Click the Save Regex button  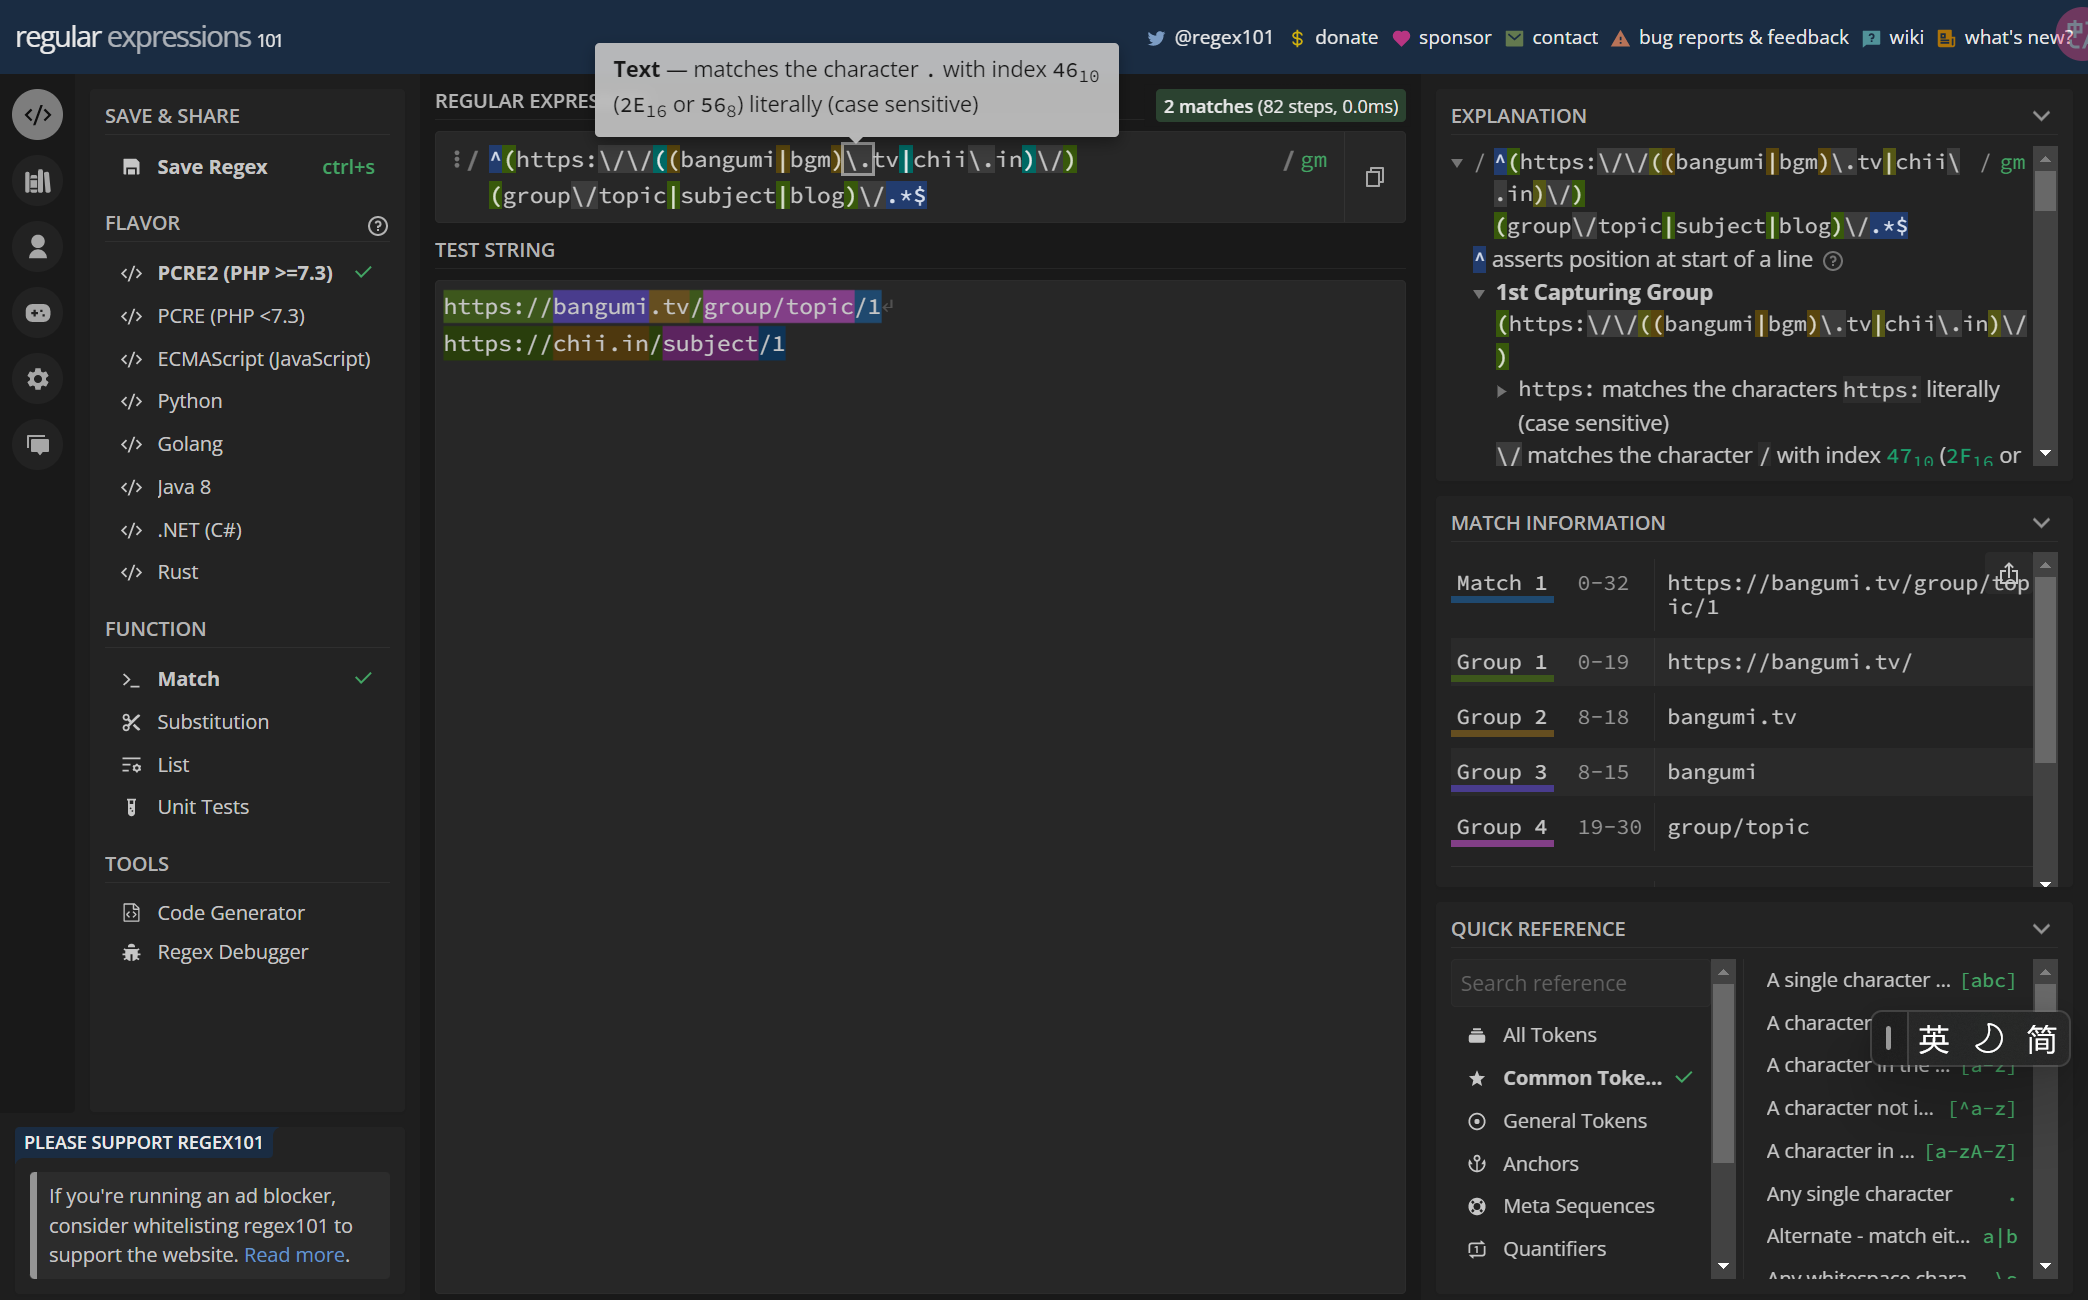(x=211, y=167)
